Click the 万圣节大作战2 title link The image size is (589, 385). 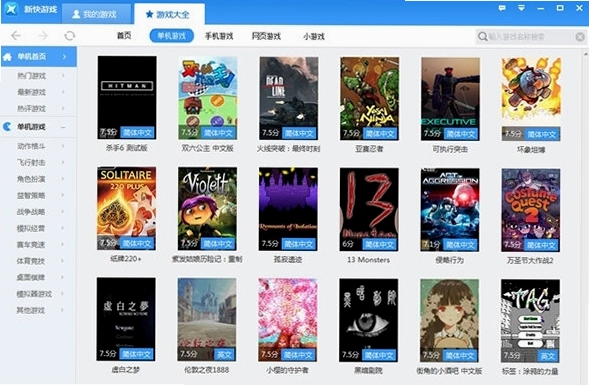tap(530, 260)
